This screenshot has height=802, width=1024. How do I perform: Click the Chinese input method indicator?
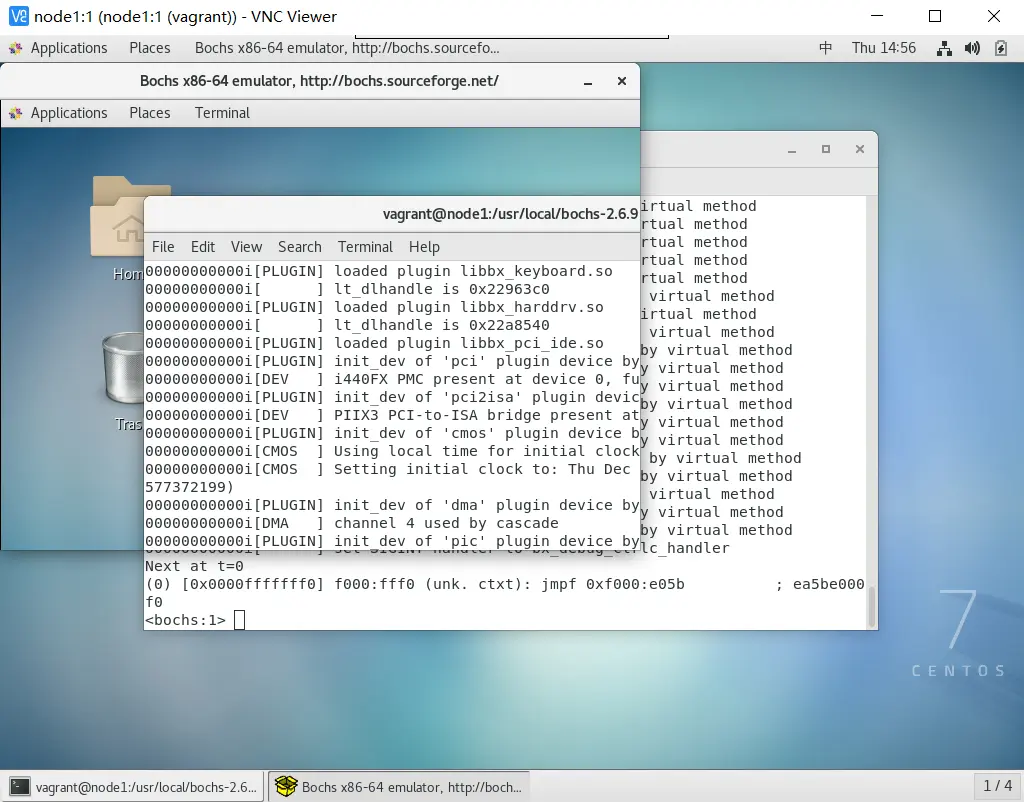pyautogui.click(x=825, y=48)
